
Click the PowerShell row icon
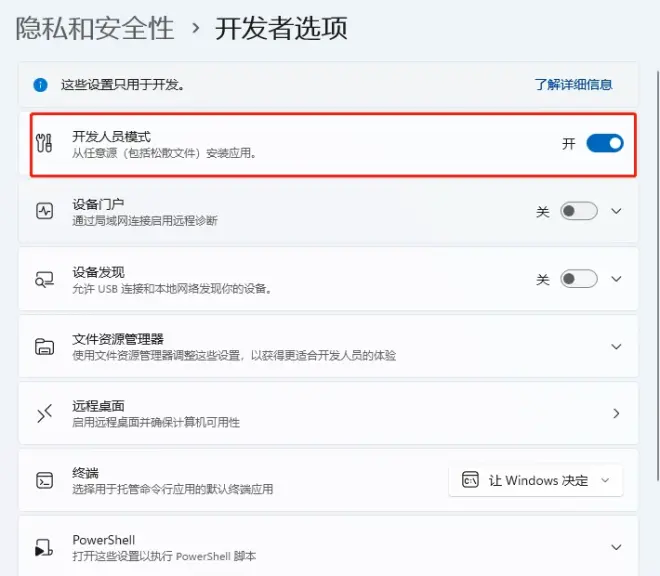(44, 547)
